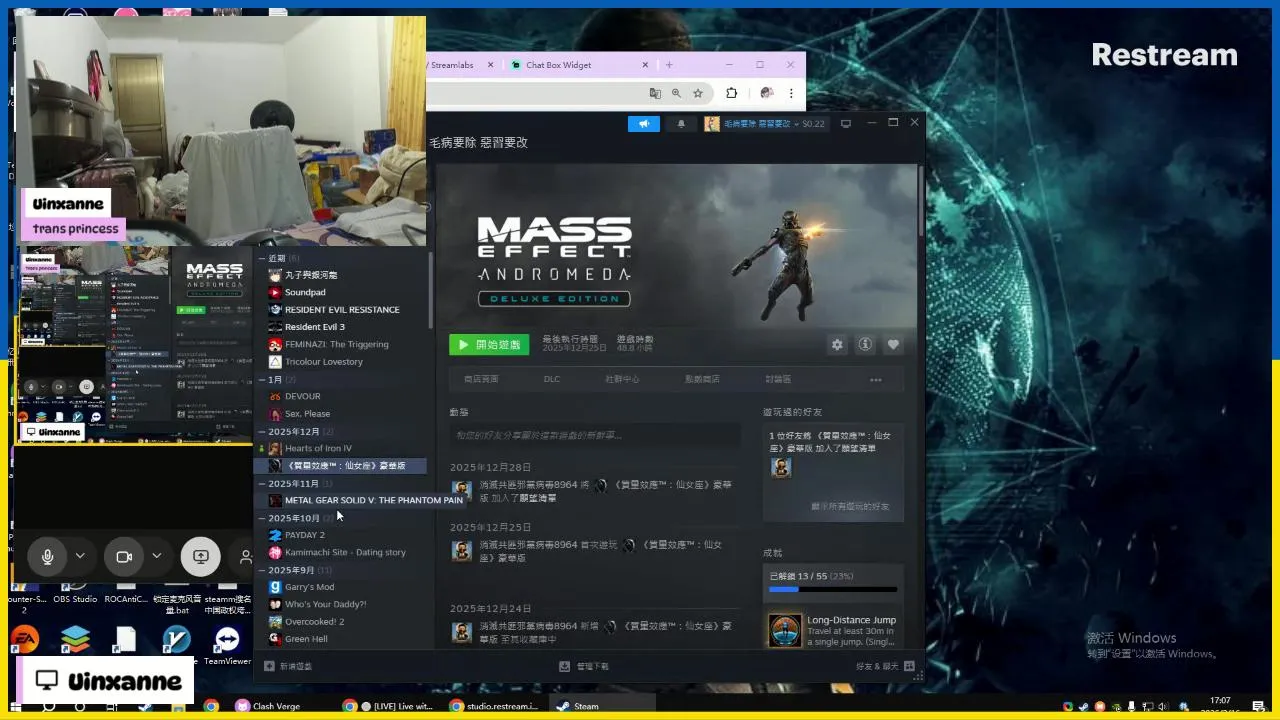Click user avatar on 2025年12月28日 activity

click(461, 491)
